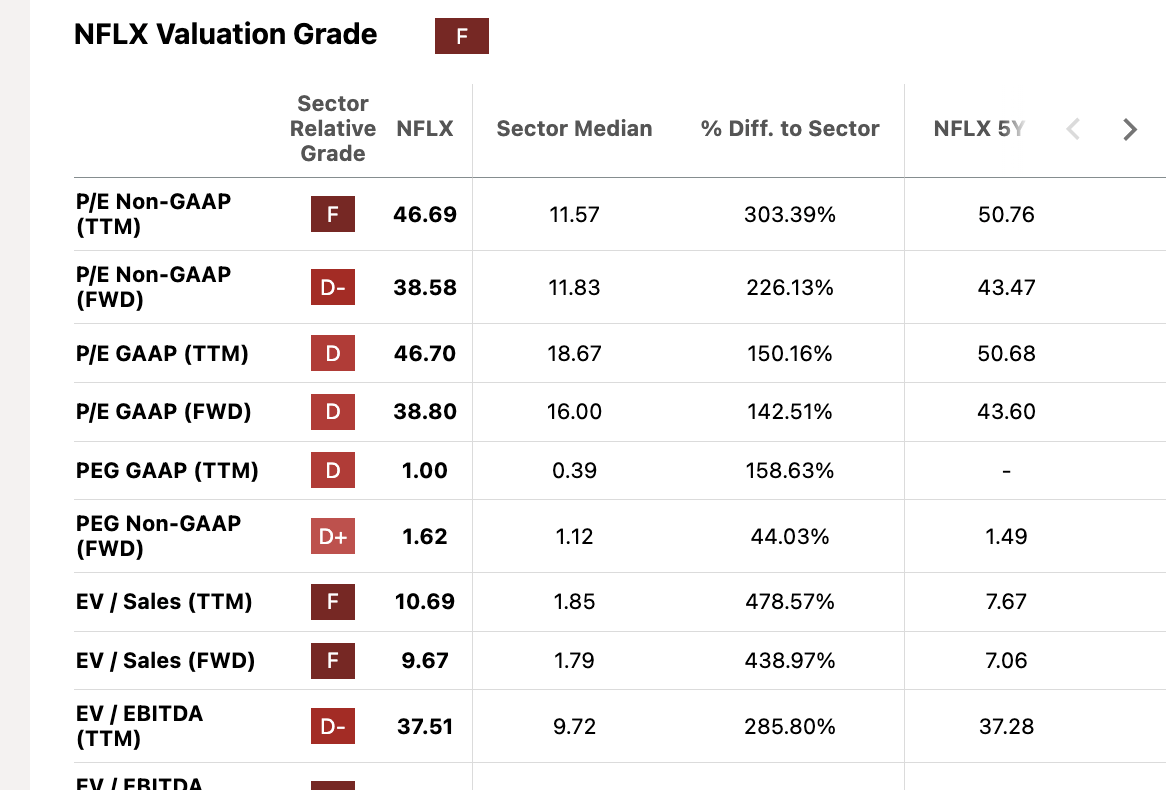
Task: Click the Sector Median column header
Action: 574,129
